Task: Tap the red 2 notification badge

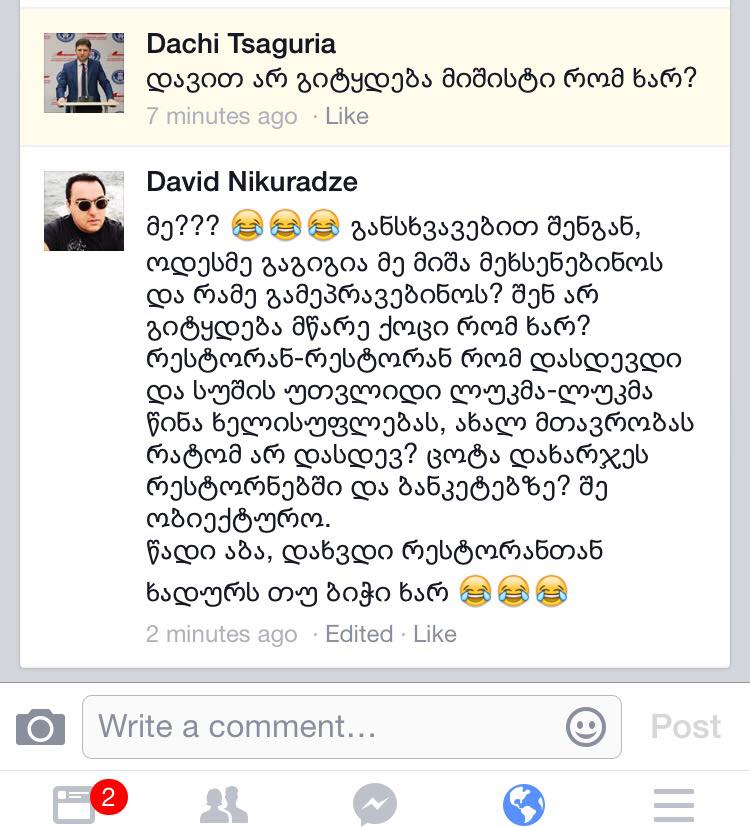Action: click(x=109, y=797)
